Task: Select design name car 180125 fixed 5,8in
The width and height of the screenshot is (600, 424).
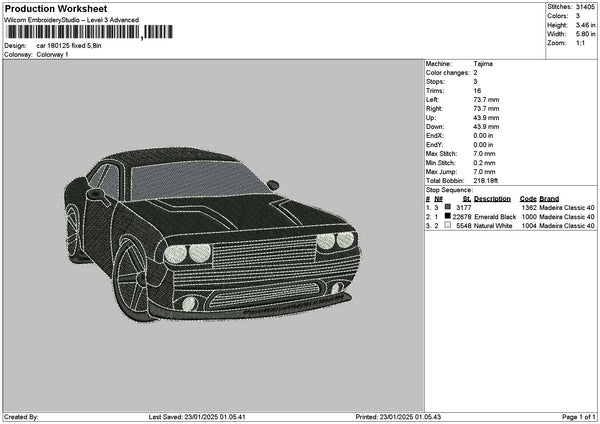Action: click(x=69, y=46)
